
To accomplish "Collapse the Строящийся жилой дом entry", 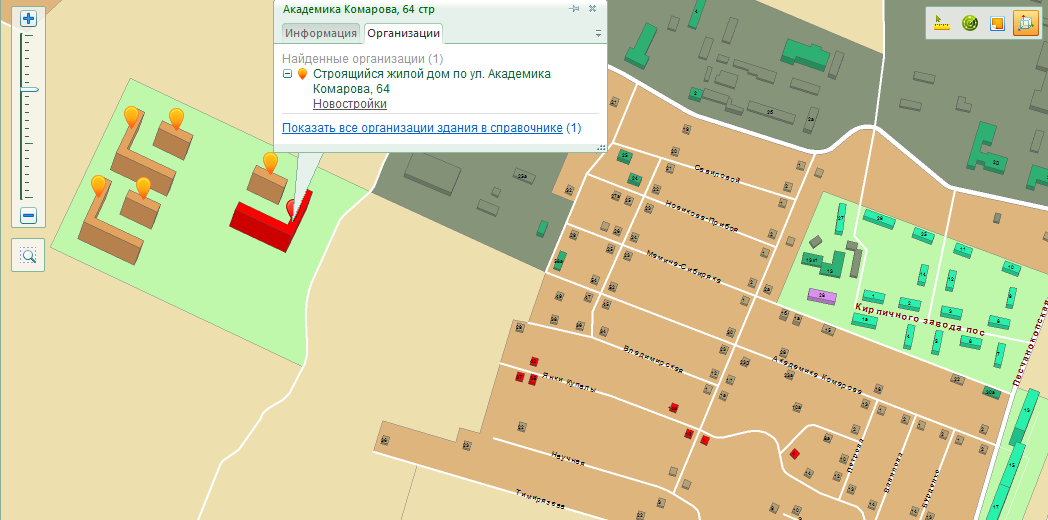I will click(x=288, y=74).
